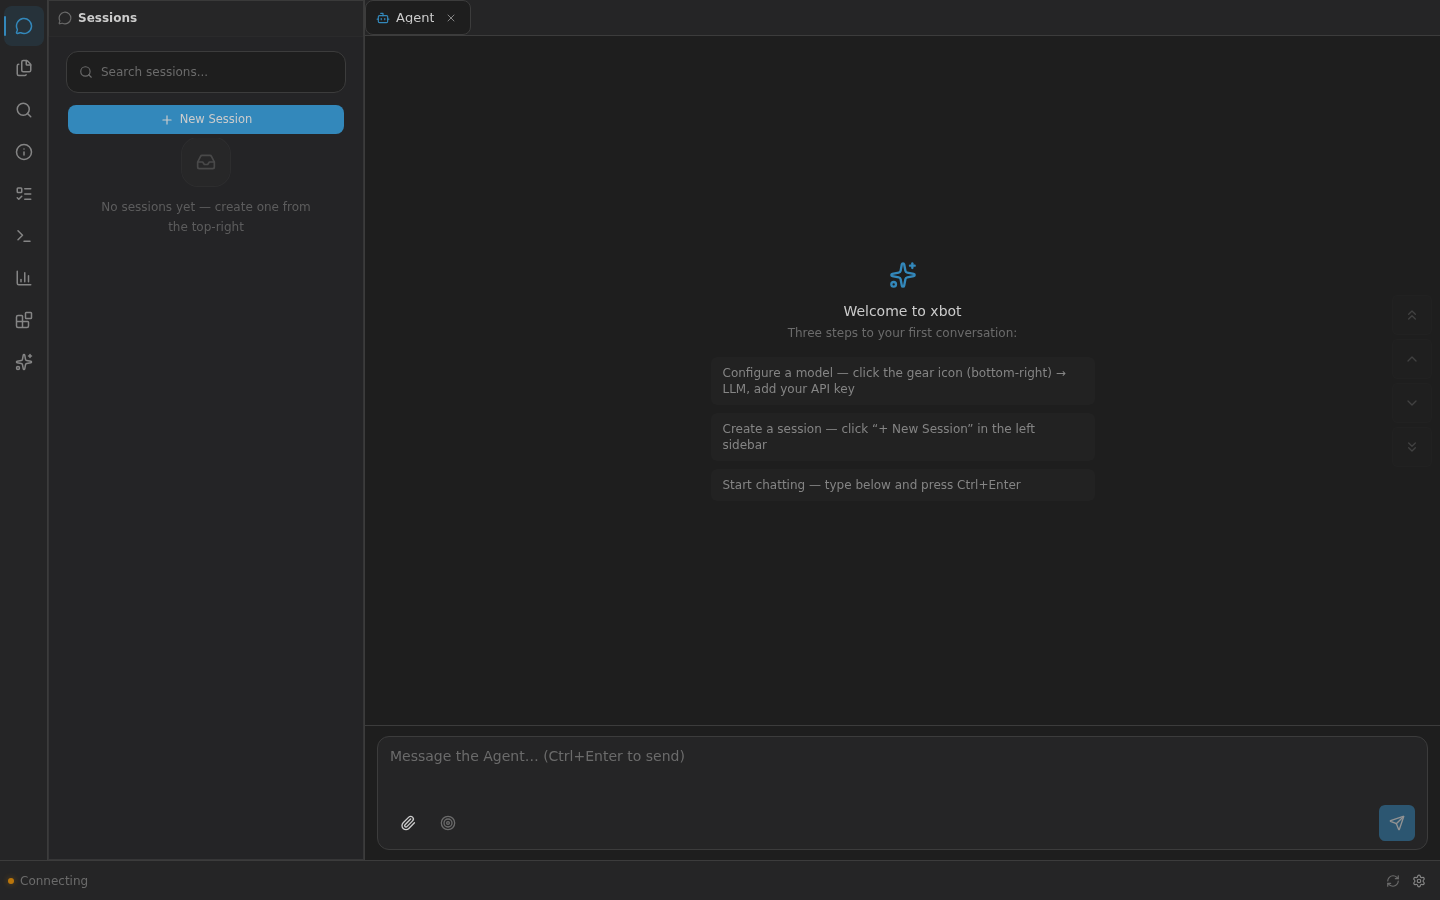Open the chat sessions sidebar icon
This screenshot has height=900, width=1440.
24,26
